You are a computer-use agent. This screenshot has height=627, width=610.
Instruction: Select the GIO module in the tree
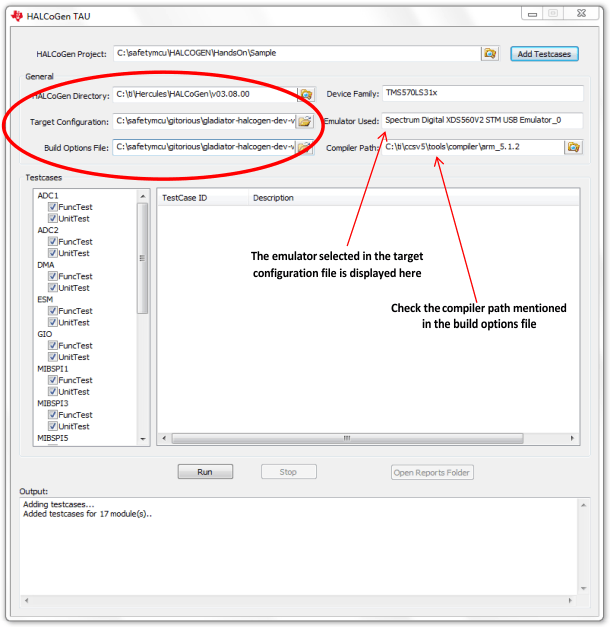point(45,334)
